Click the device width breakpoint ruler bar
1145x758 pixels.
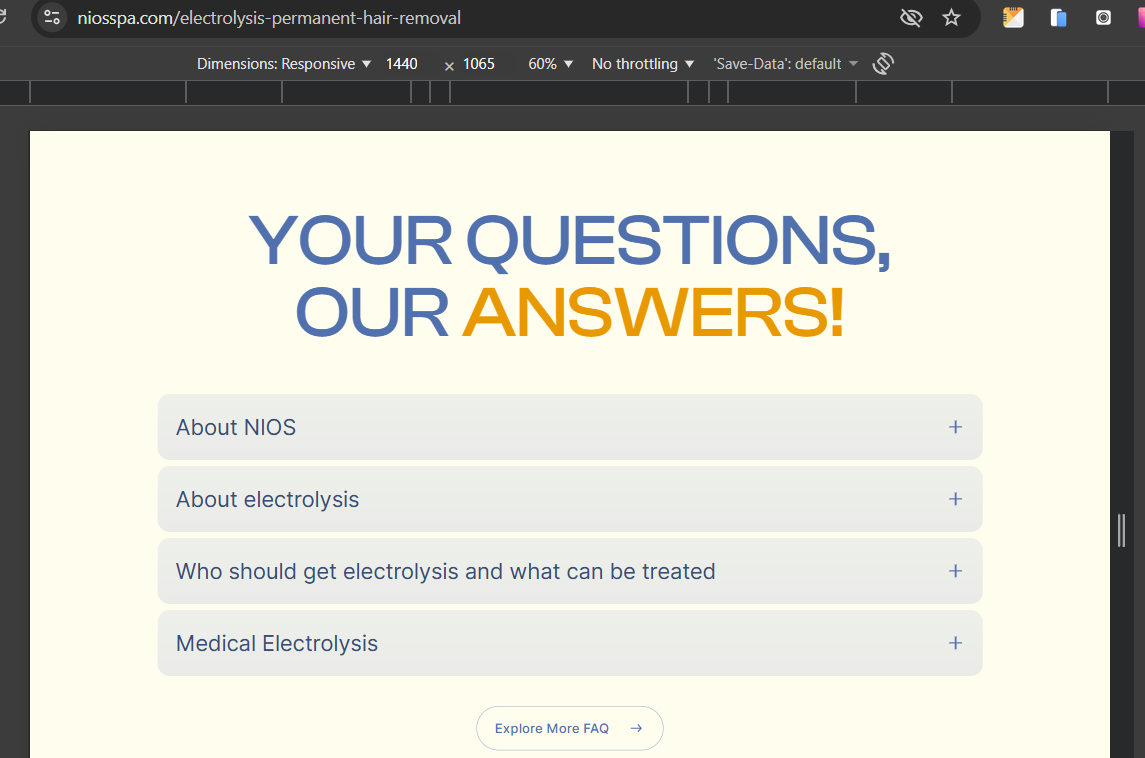click(572, 93)
